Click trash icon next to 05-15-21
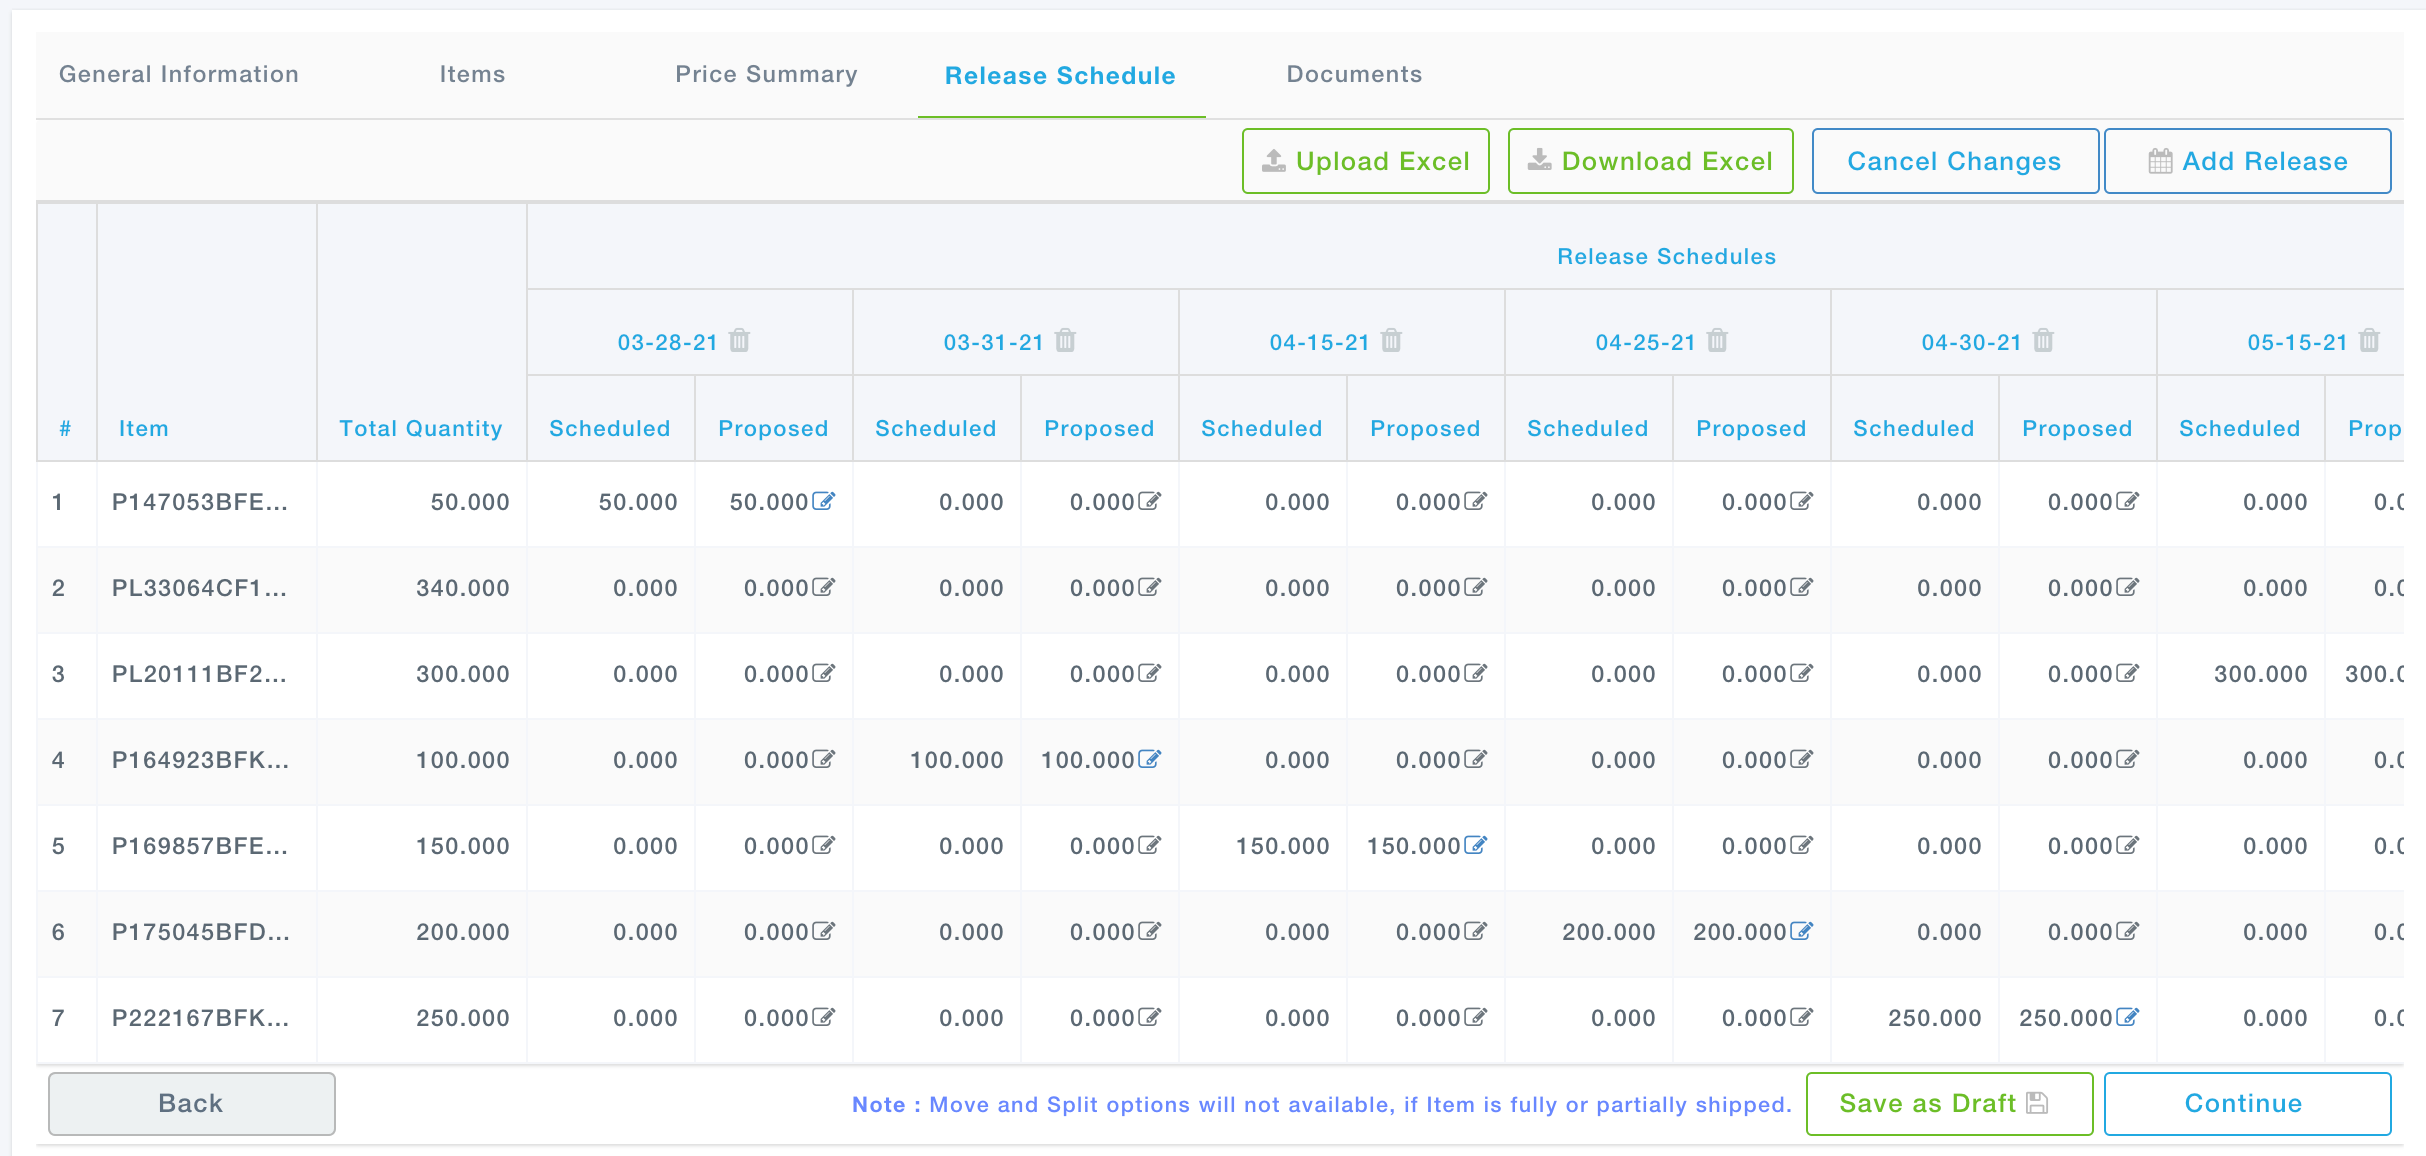The image size is (2426, 1156). tap(2369, 341)
